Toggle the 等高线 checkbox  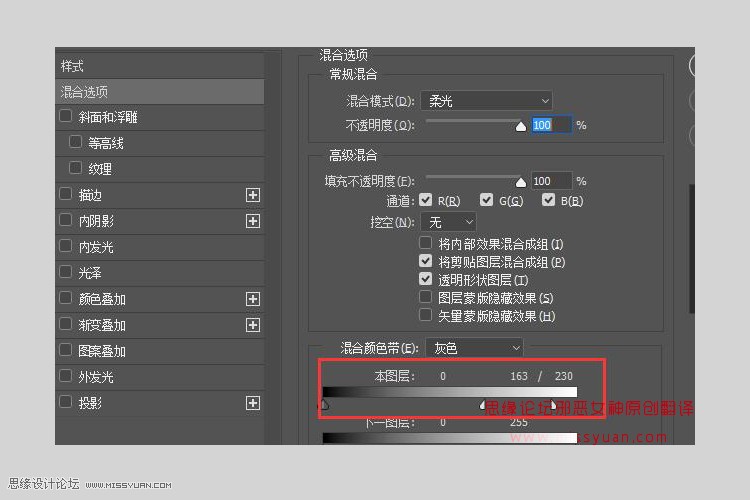75,142
